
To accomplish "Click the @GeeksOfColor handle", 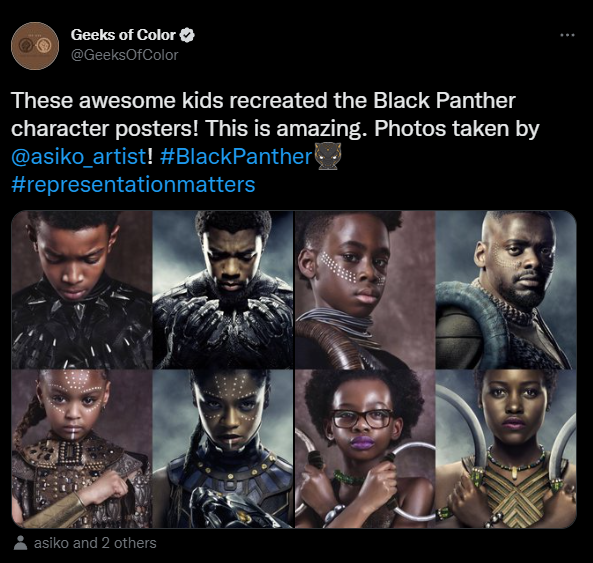I will (124, 55).
